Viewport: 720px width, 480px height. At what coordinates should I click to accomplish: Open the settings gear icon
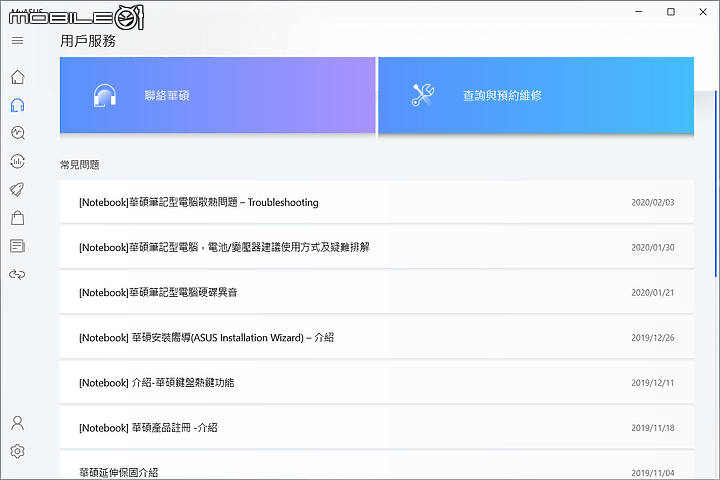[17, 451]
